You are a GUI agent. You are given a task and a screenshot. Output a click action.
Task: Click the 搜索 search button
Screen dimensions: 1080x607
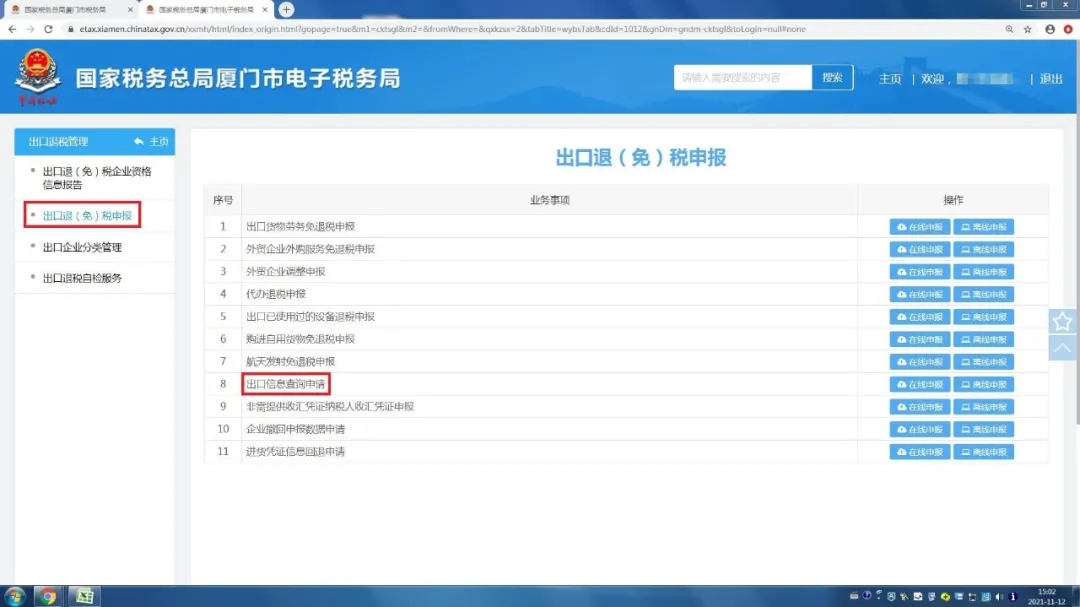click(832, 78)
